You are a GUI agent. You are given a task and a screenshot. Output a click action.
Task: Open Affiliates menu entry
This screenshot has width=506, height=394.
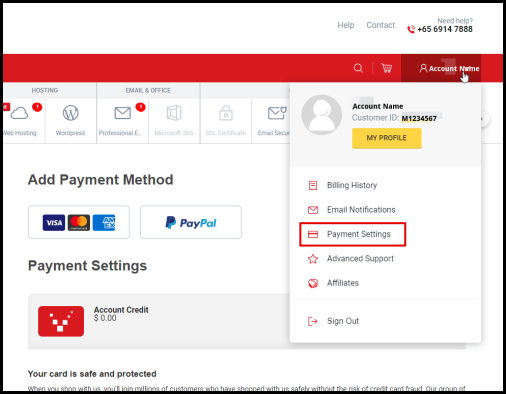point(343,283)
